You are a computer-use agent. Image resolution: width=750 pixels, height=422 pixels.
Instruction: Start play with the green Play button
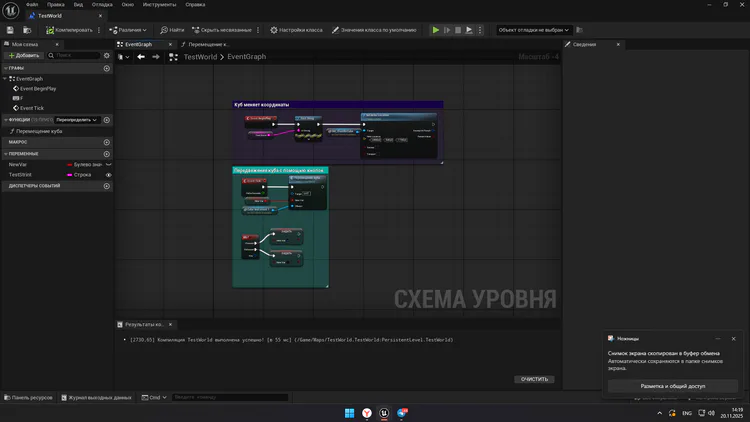[436, 30]
